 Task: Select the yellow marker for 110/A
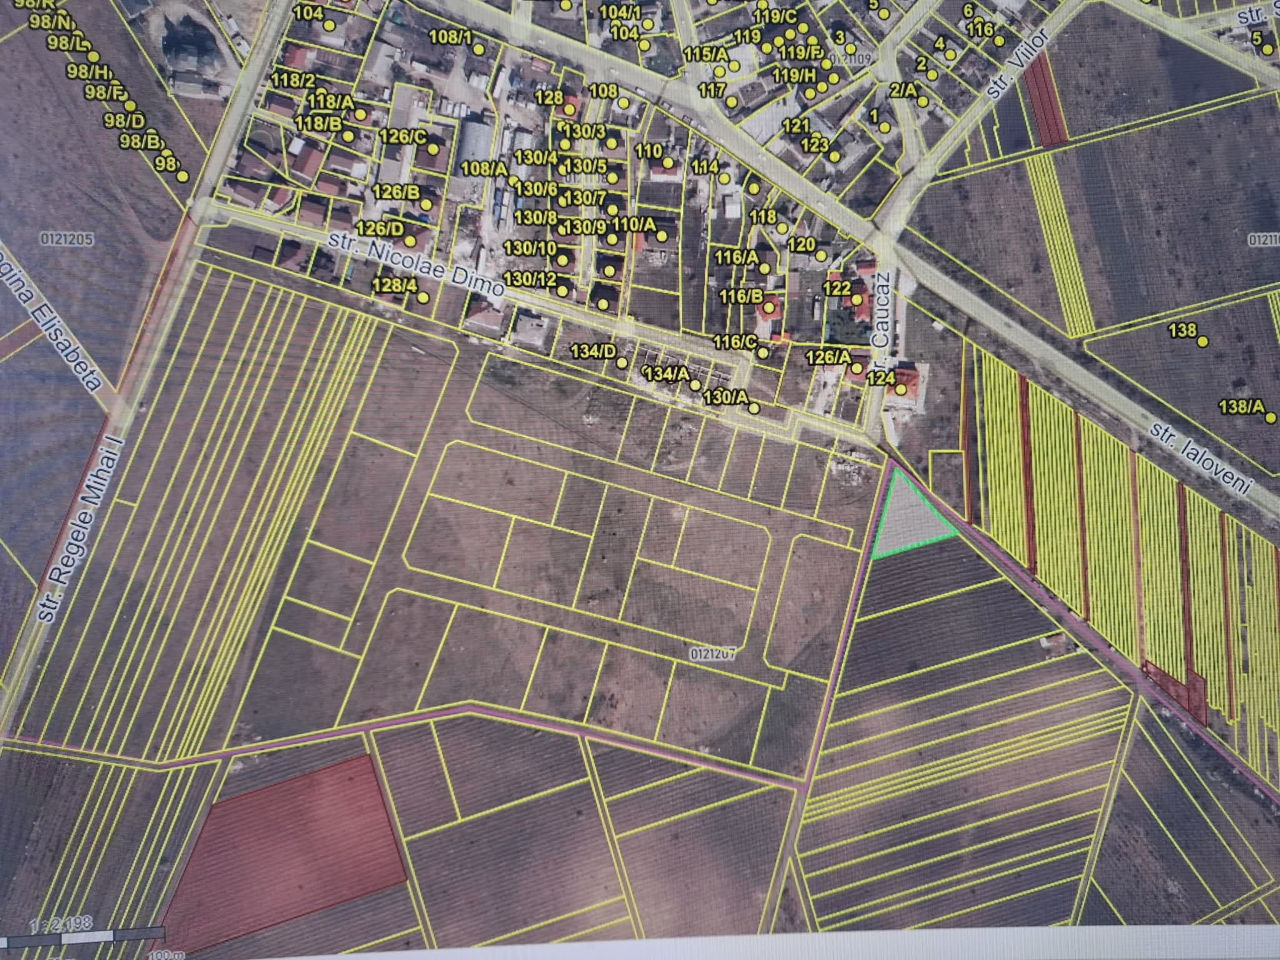tap(662, 237)
